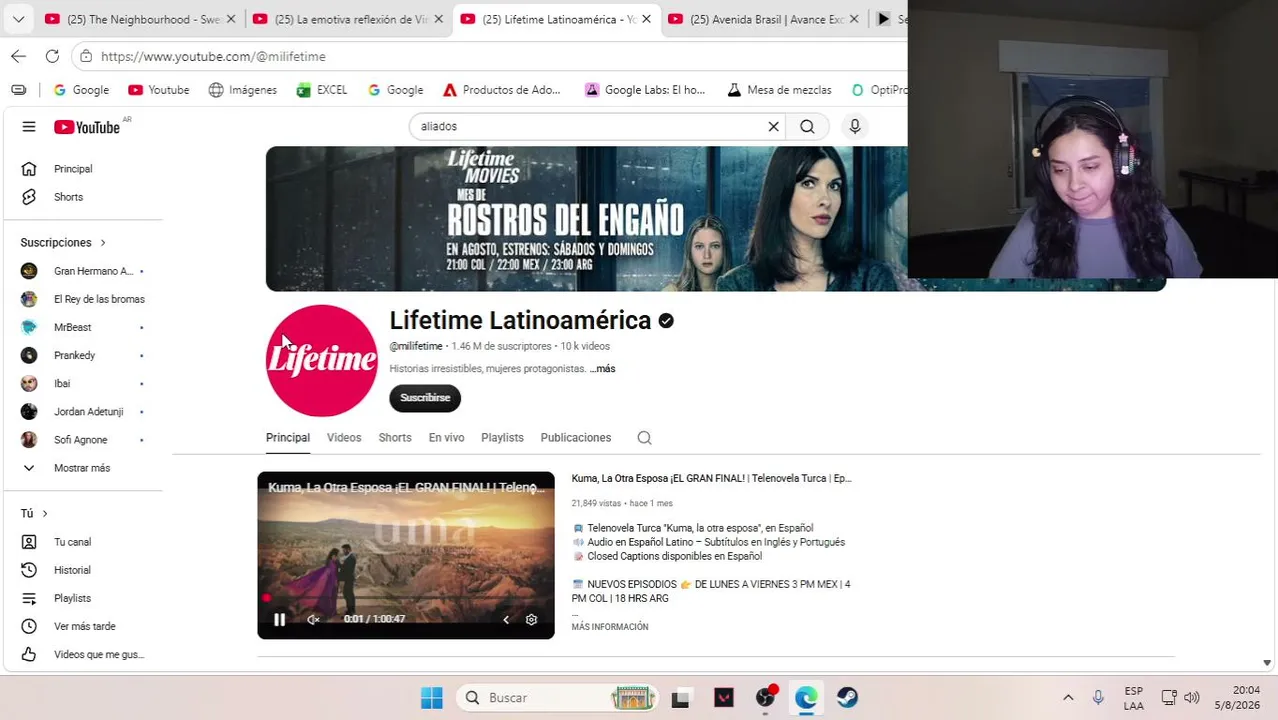Click the site info icon in address bar
The height and width of the screenshot is (720, 1278).
(86, 57)
